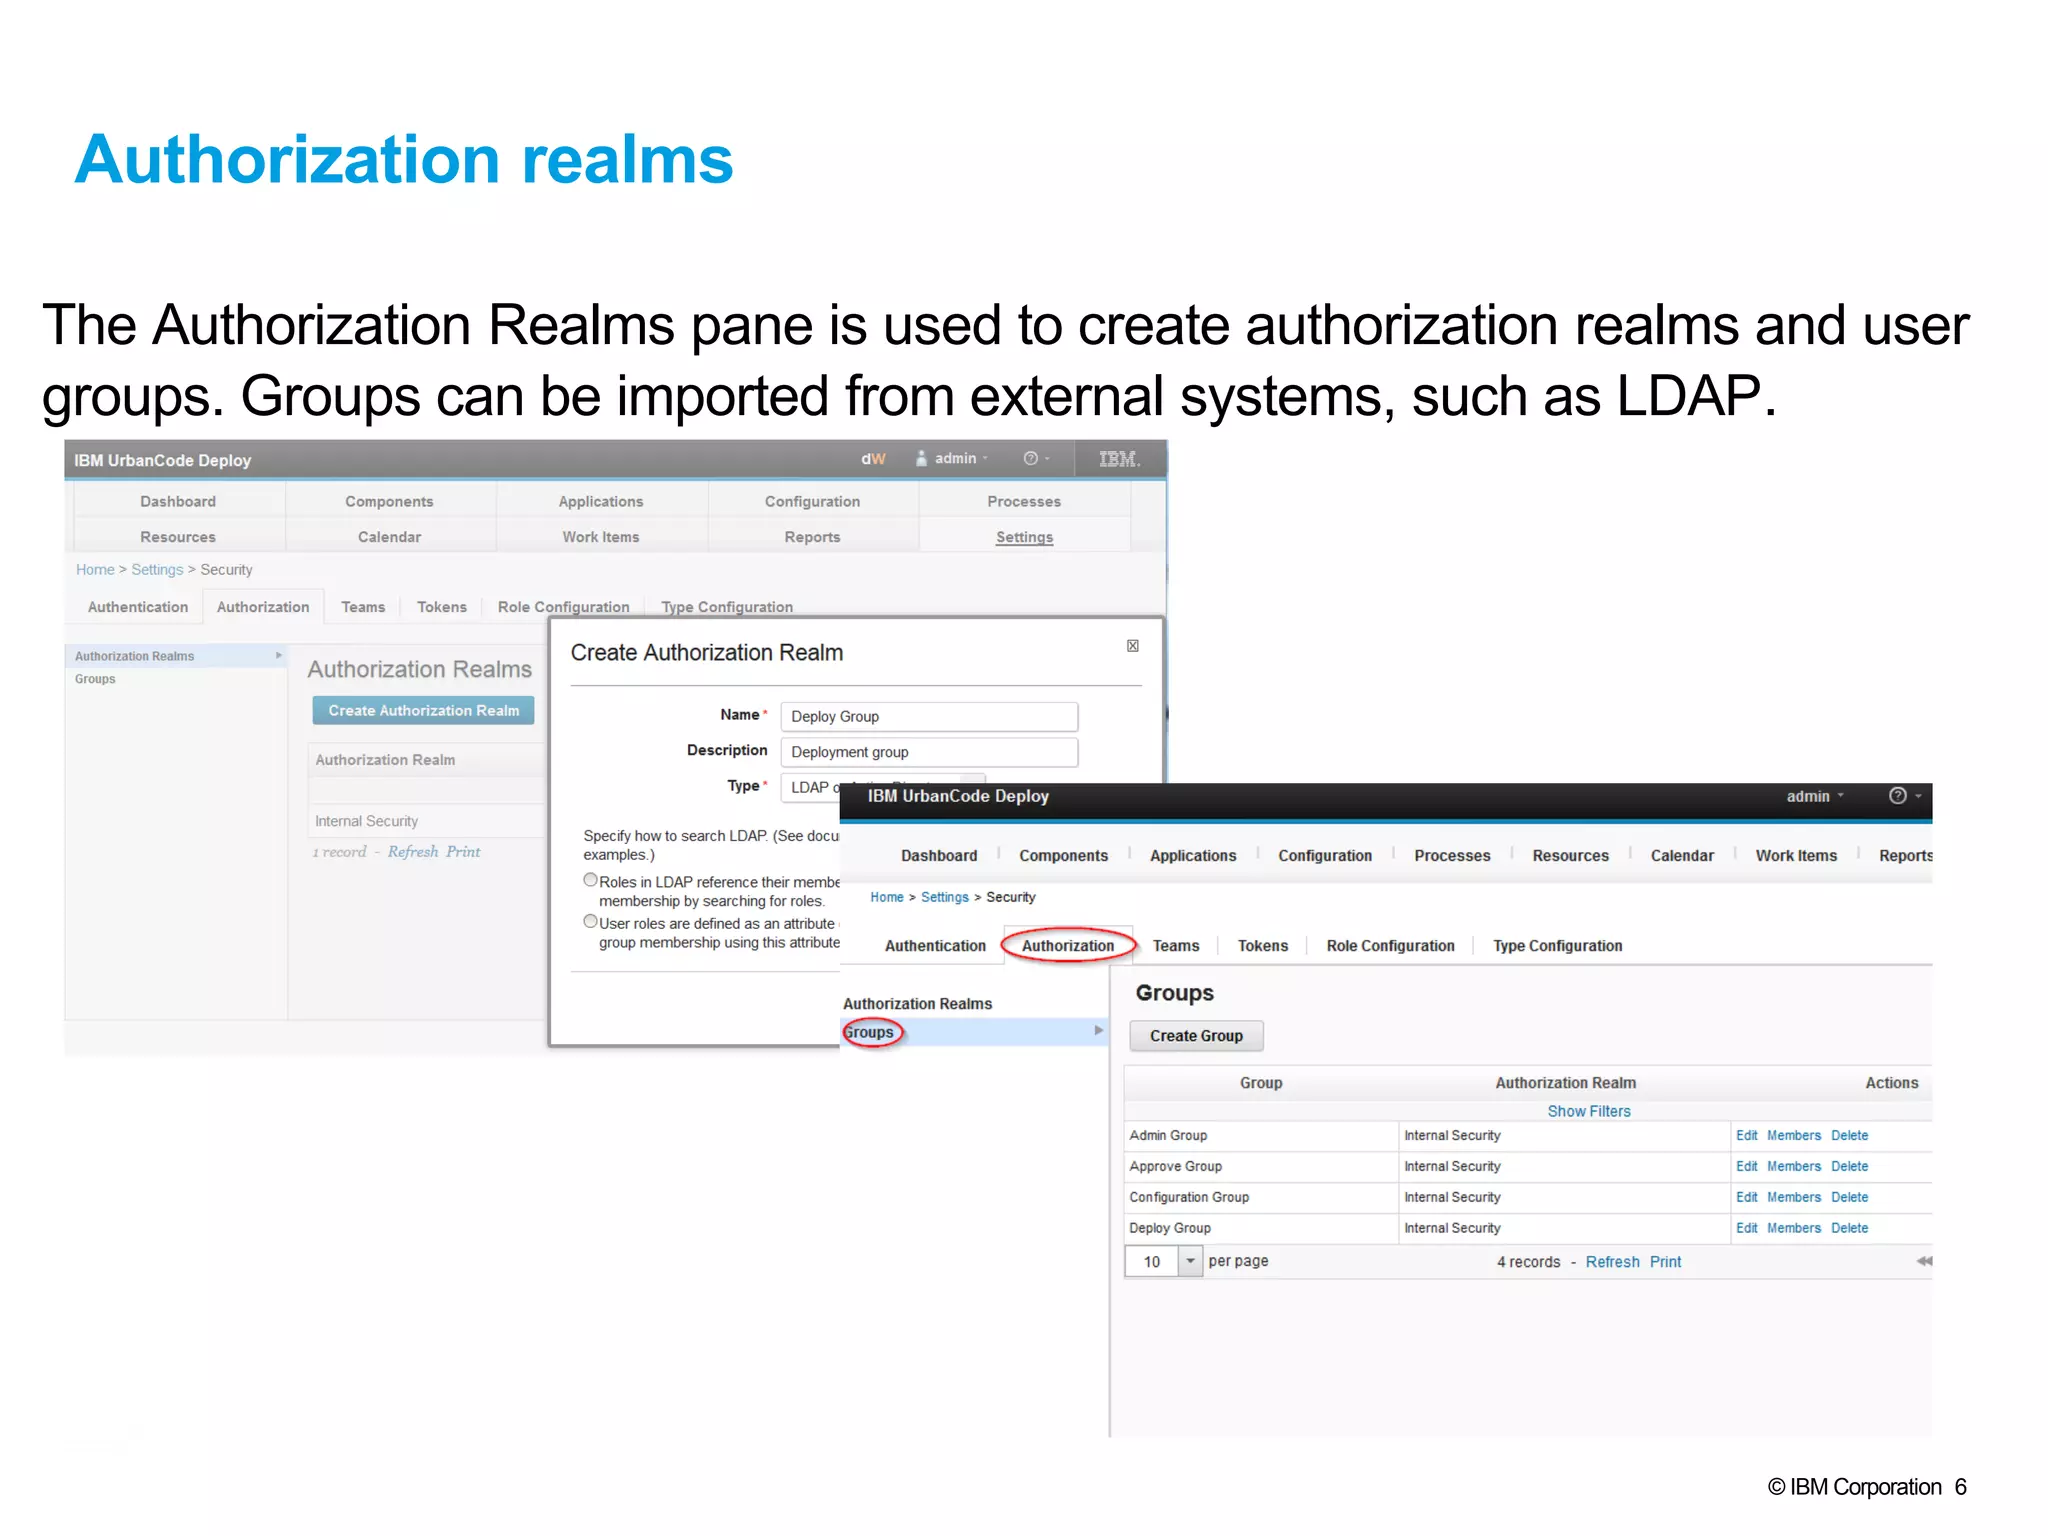The width and height of the screenshot is (2048, 1536).
Task: Open the admin user menu in the back window
Action: (952, 458)
